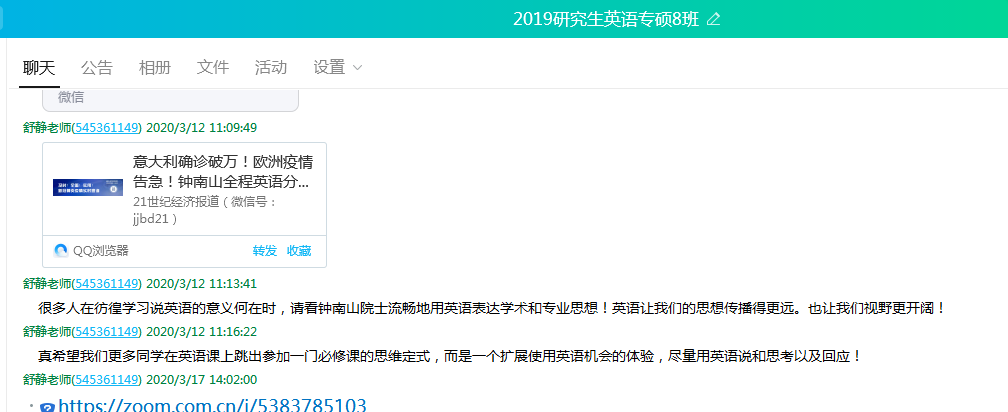
Task: Click sender ID 545361149 at 2020/3/17 14:02:00
Action: 108,379
